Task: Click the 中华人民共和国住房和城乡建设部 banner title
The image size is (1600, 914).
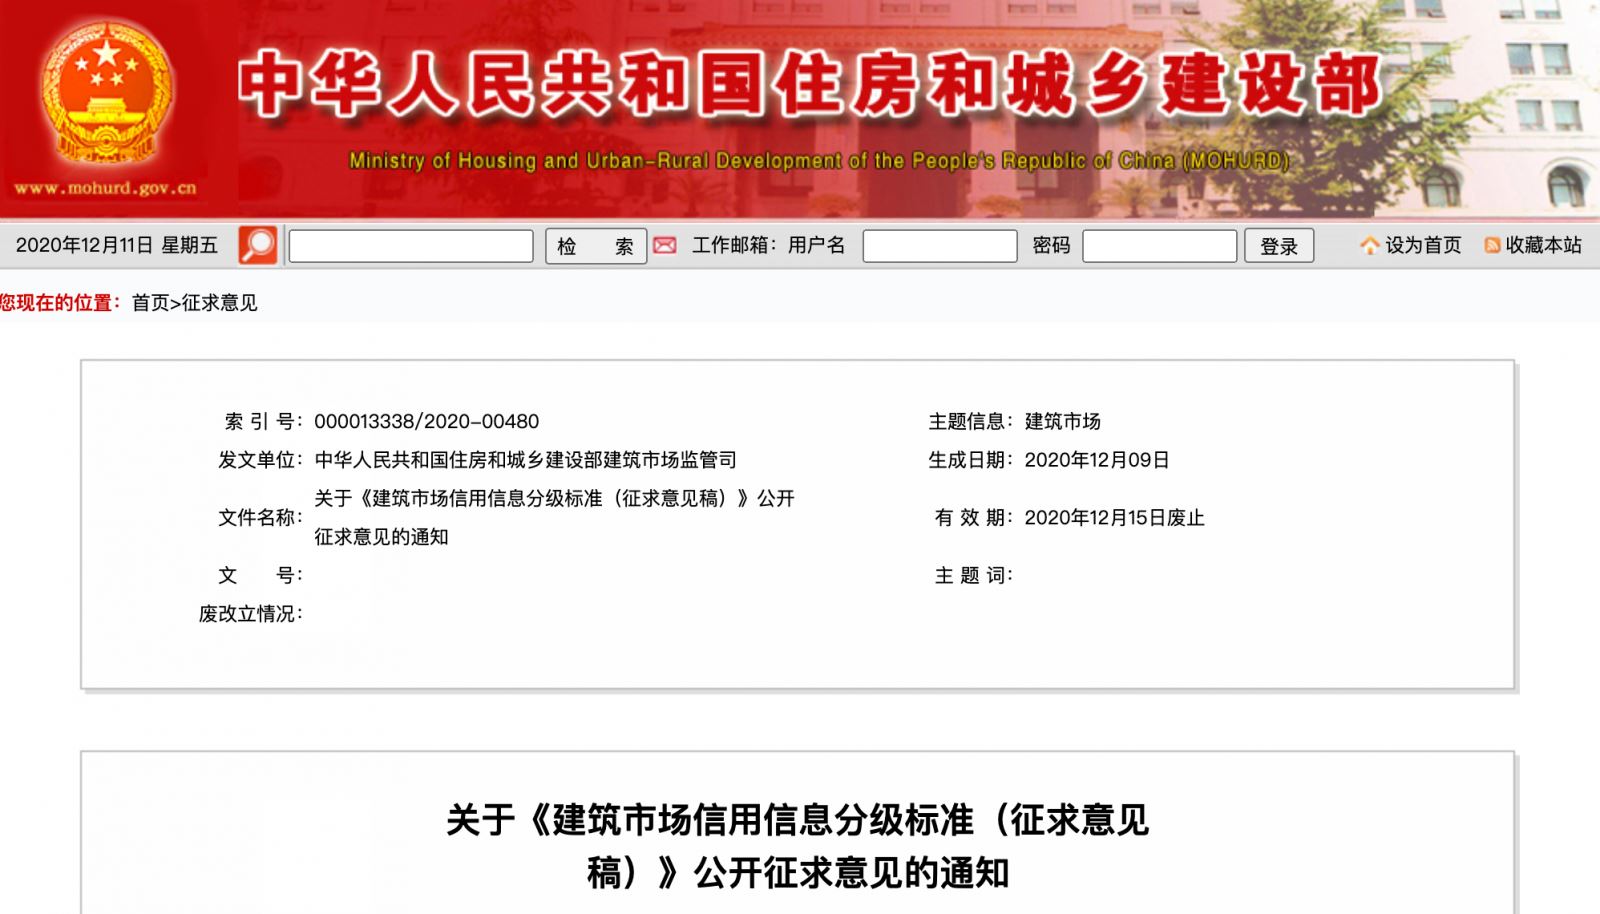Action: 810,85
